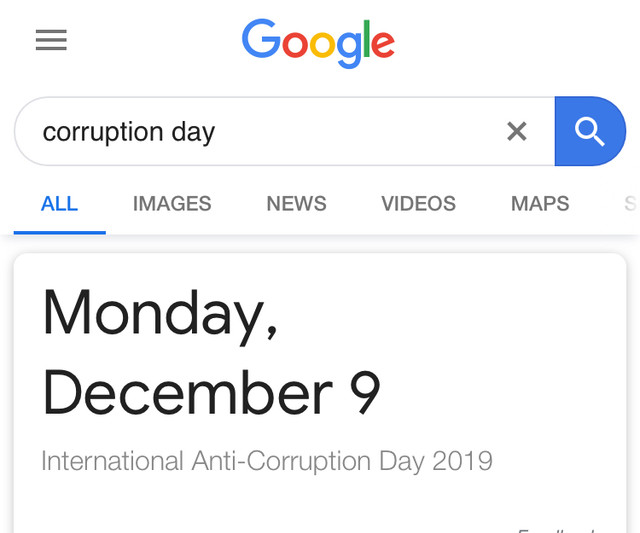Viewport: 640px width, 533px height.
Task: Click the Google logo
Action: tap(318, 43)
